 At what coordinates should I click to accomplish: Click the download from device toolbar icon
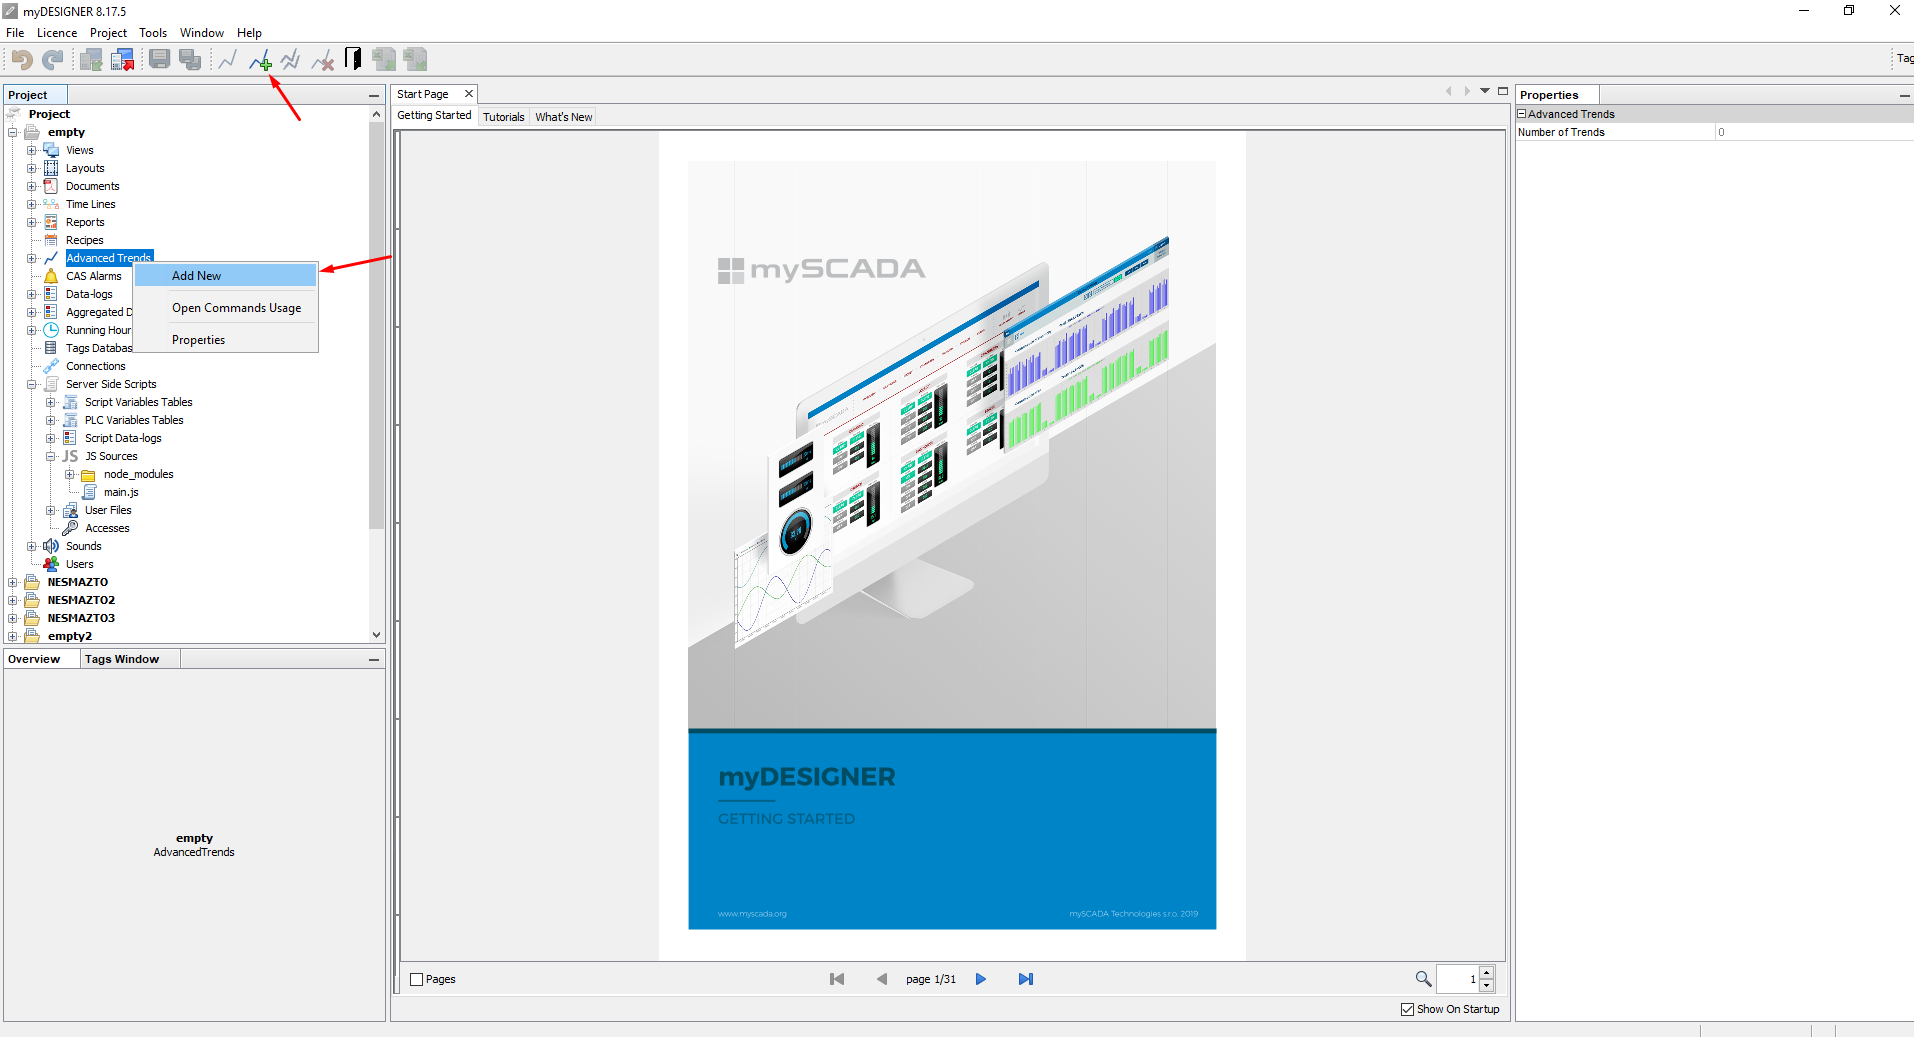pyautogui.click(x=91, y=60)
